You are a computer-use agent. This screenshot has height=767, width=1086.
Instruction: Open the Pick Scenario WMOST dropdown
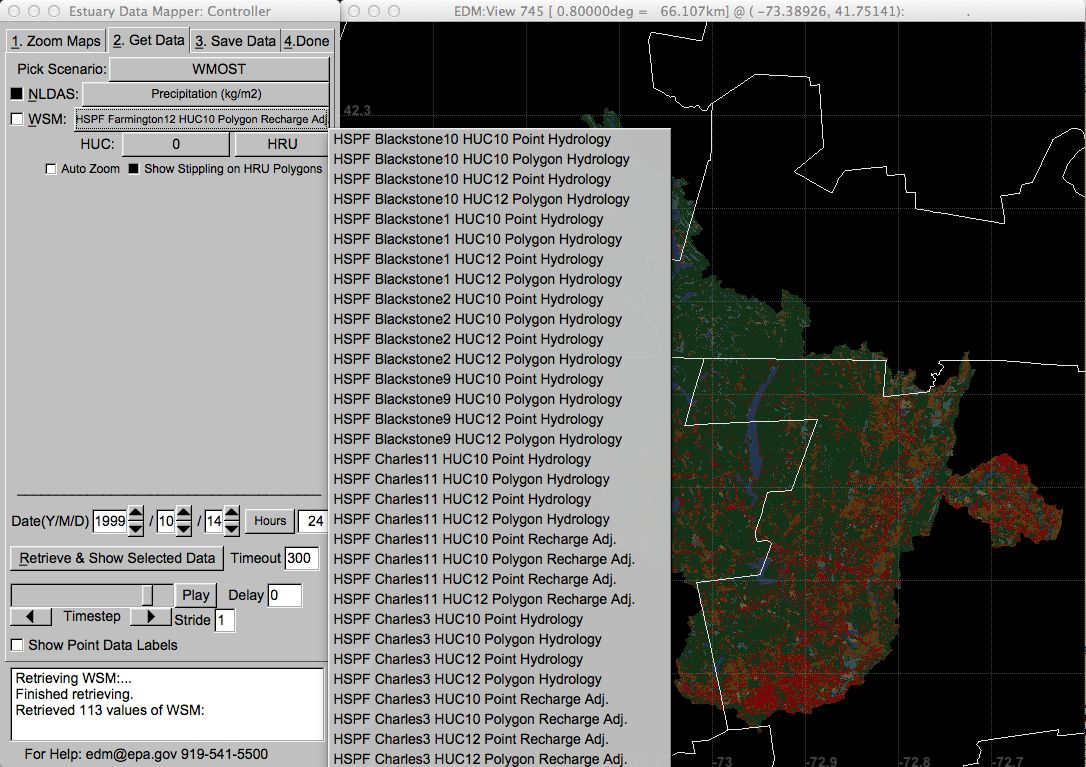tap(219, 69)
